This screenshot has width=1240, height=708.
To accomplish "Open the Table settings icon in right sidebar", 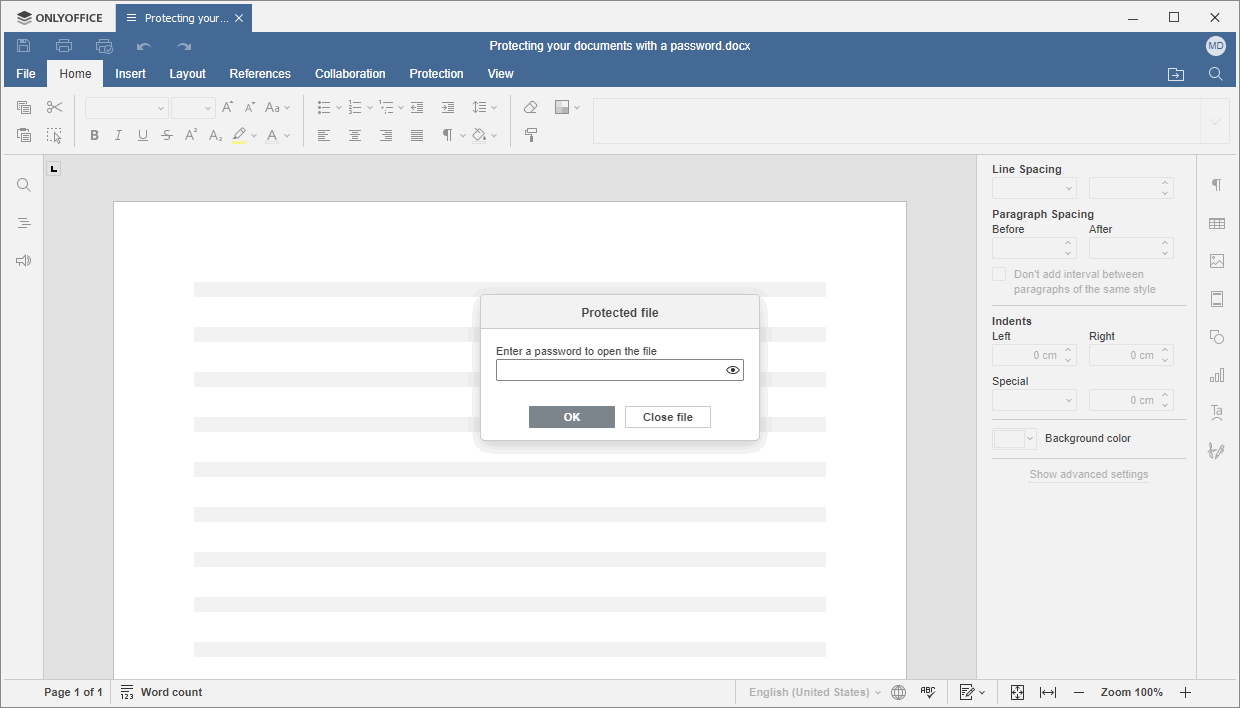I will coord(1217,223).
